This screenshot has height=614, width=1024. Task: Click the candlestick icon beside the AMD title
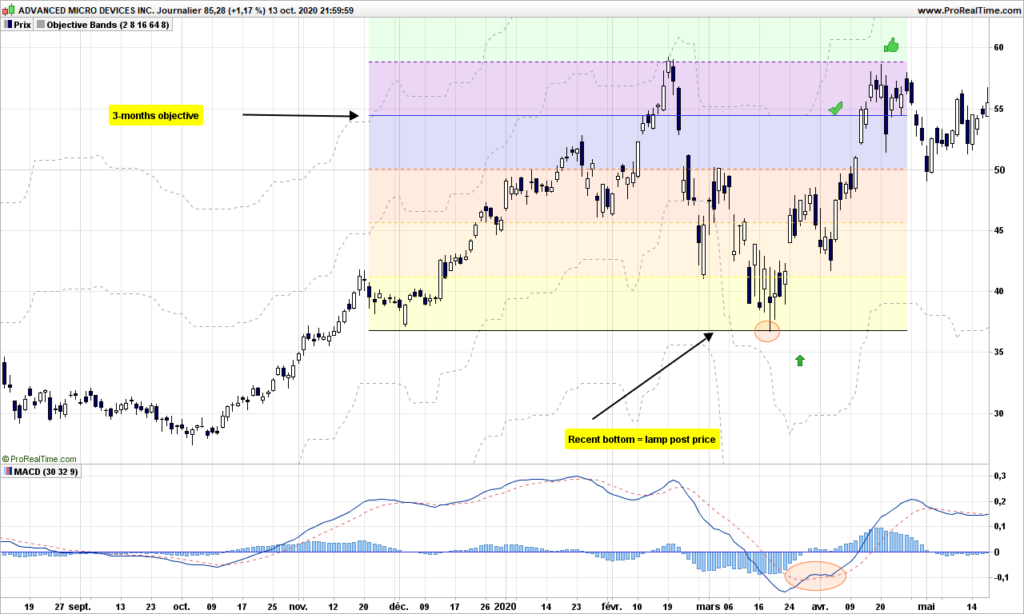(7, 10)
